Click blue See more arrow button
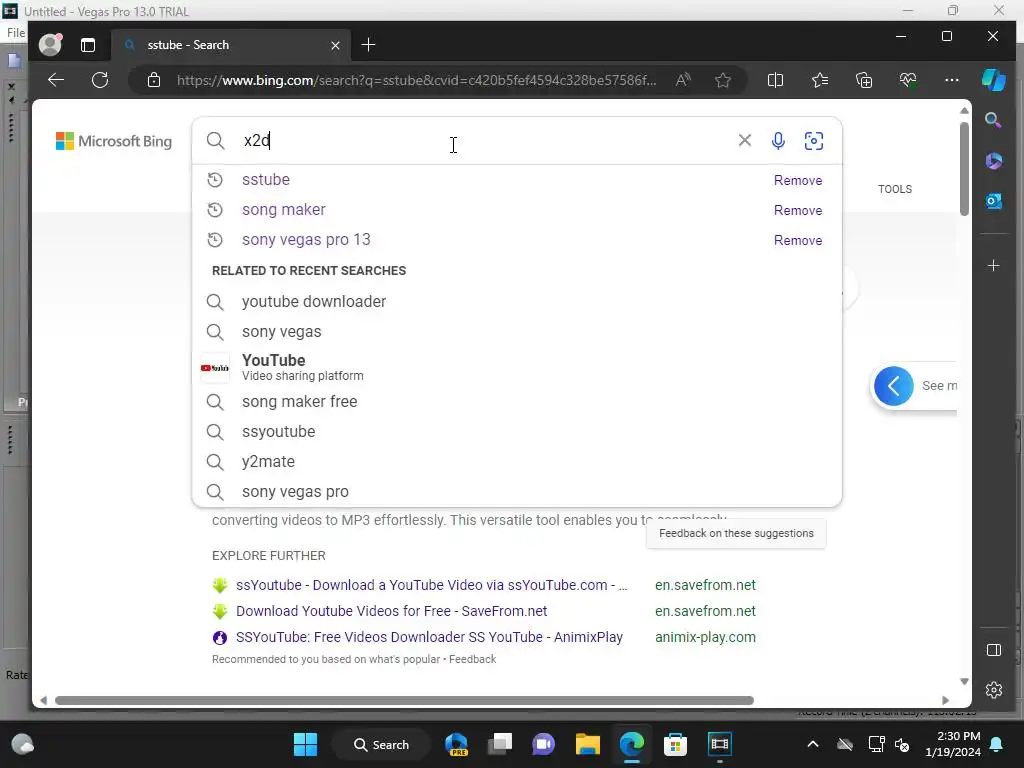Image resolution: width=1024 pixels, height=768 pixels. pyautogui.click(x=893, y=386)
